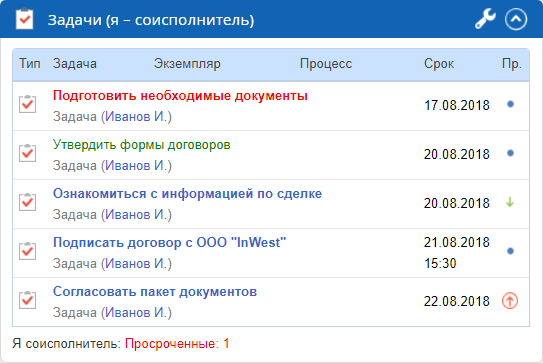This screenshot has width=543, height=363.
Task: Click the Пр. priority column header
Action: tap(511, 64)
